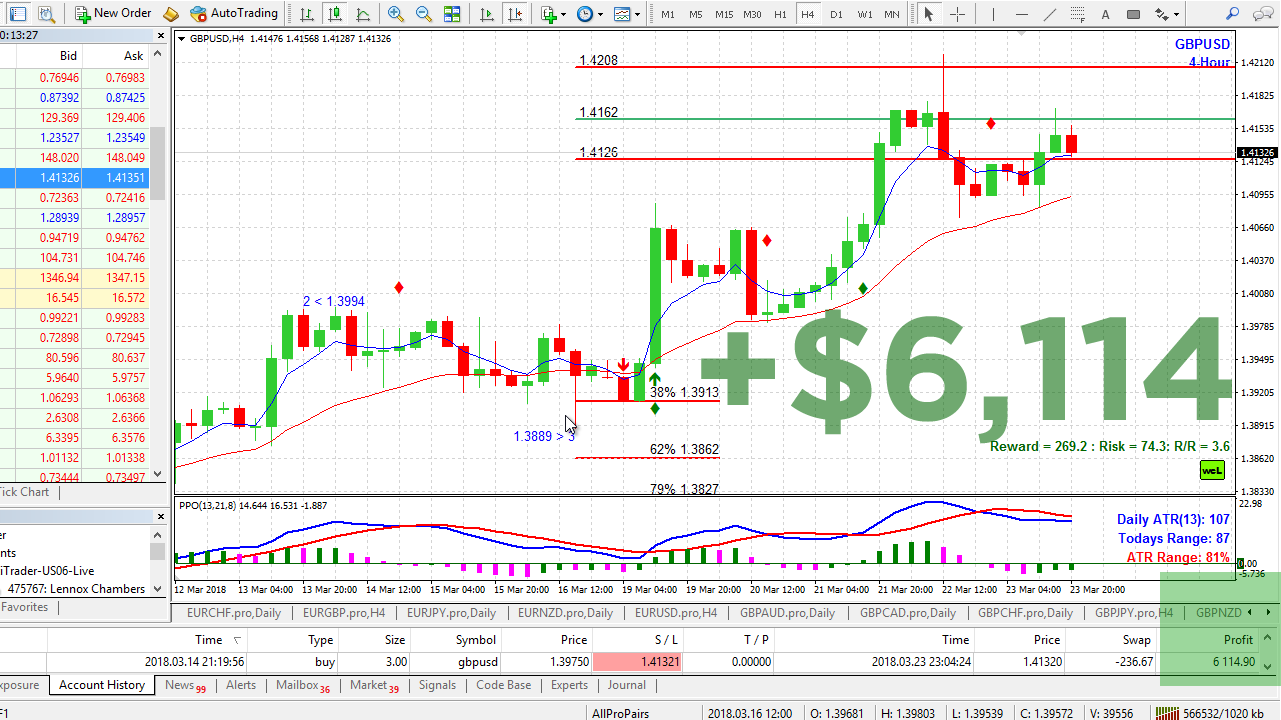Switch to the Experts terminal tab
Viewport: 1281px width, 720px height.
570,685
